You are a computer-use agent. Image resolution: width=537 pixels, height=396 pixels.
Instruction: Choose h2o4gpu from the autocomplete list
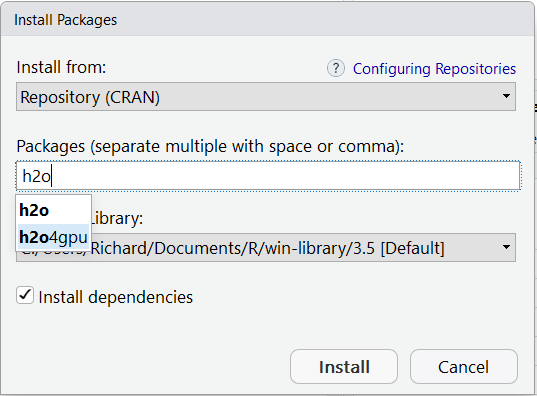point(53,237)
